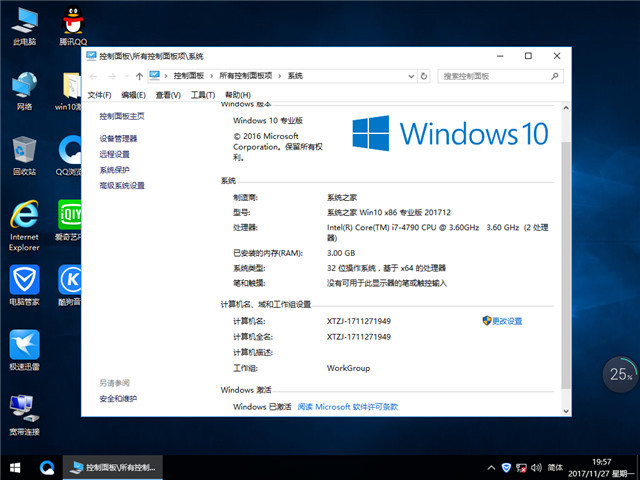This screenshot has height=480, width=640.
Task: Select the 网络 desktop icon
Action: pyautogui.click(x=24, y=91)
